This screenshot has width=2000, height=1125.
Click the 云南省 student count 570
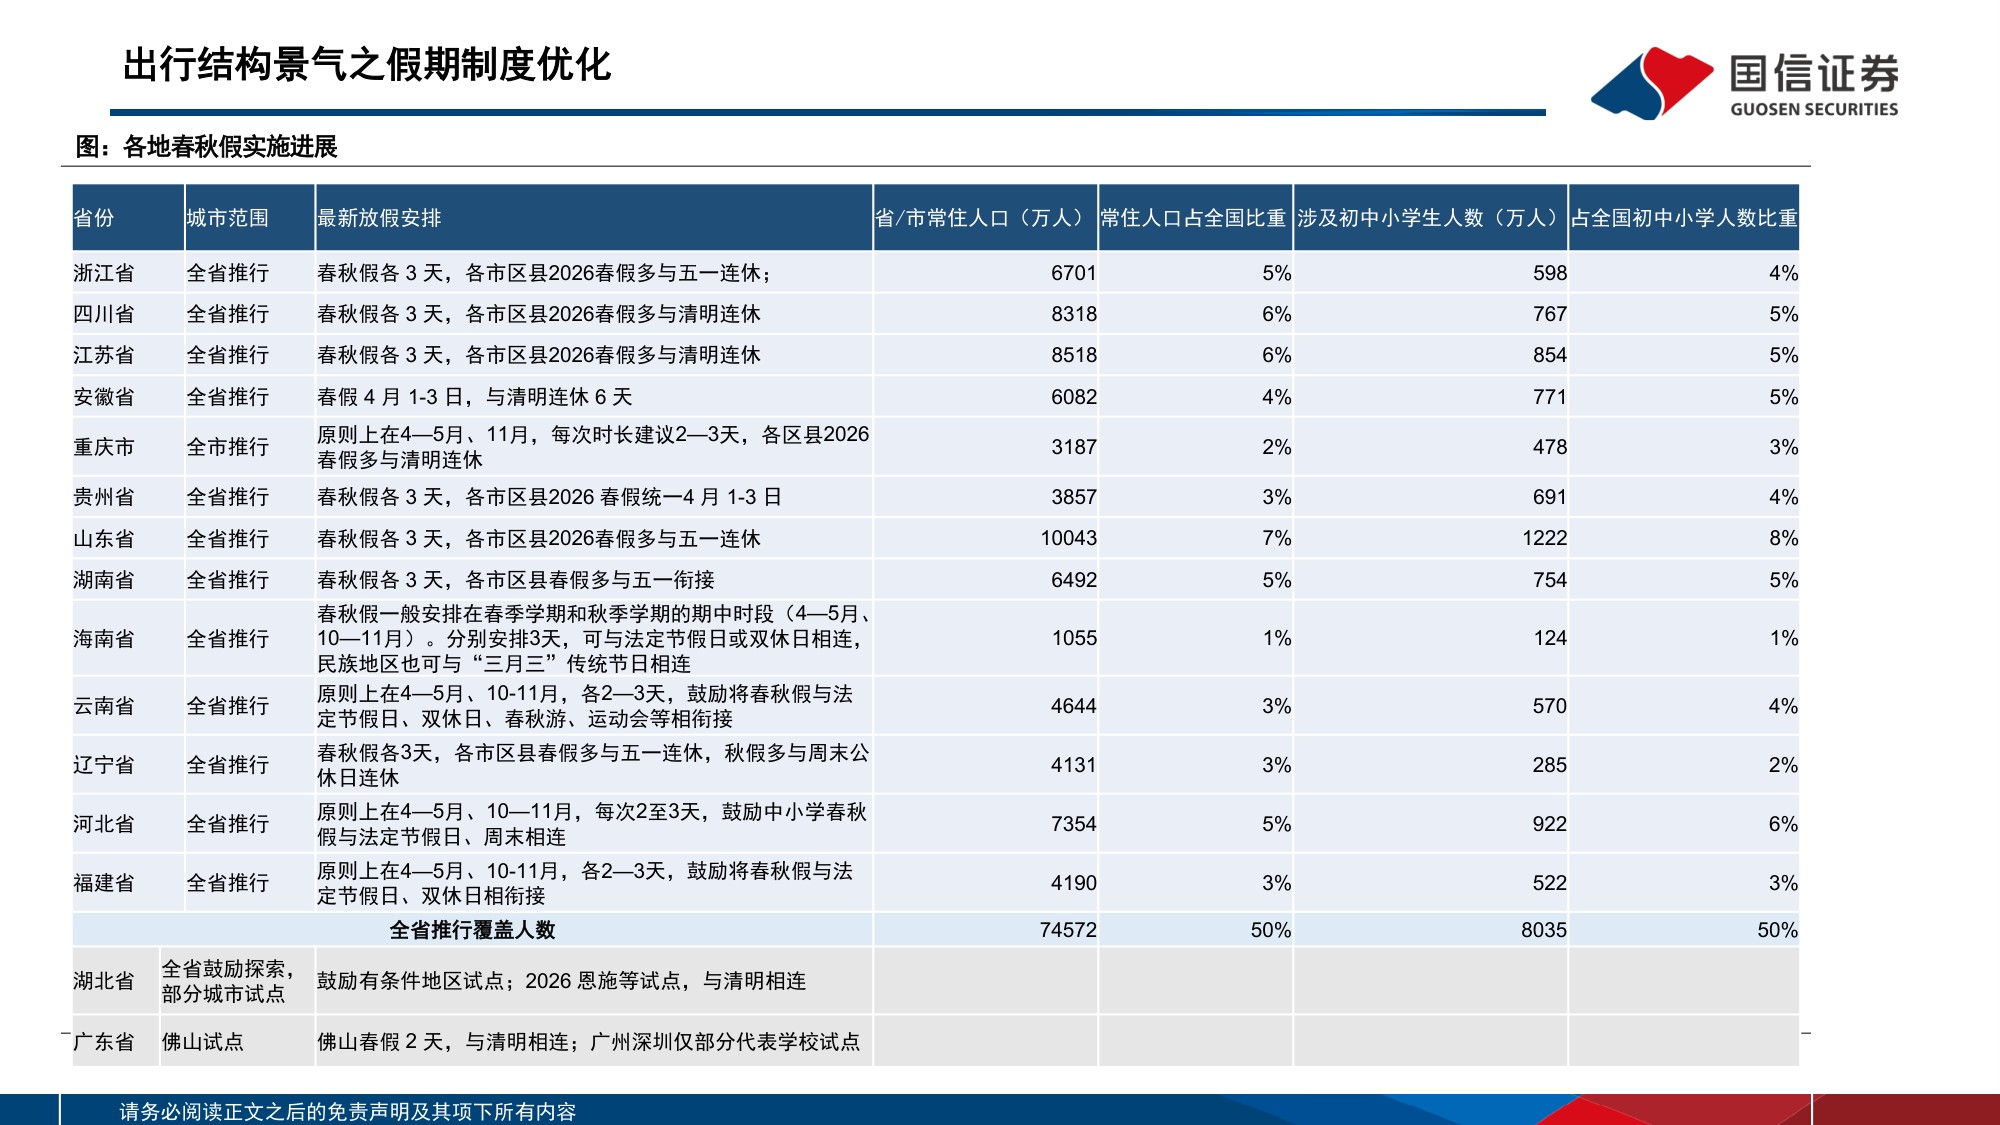click(x=1550, y=706)
